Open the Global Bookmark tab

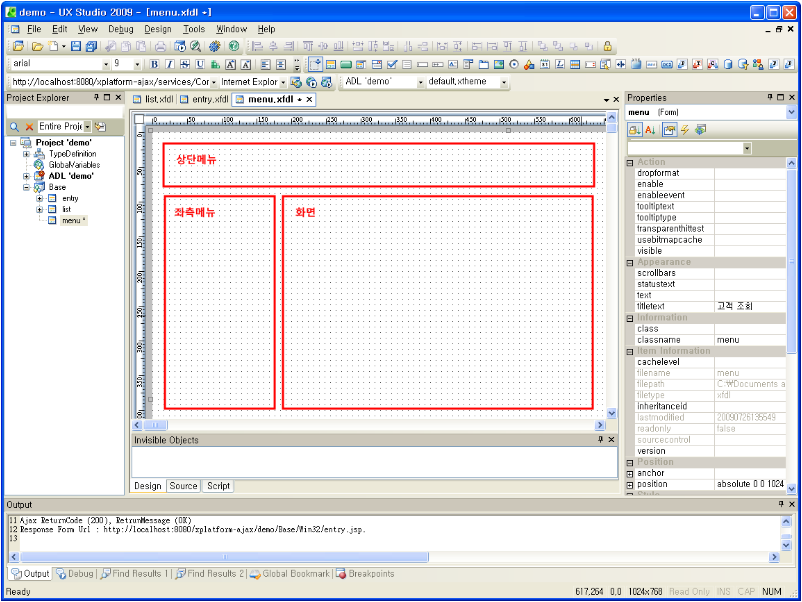pos(290,574)
